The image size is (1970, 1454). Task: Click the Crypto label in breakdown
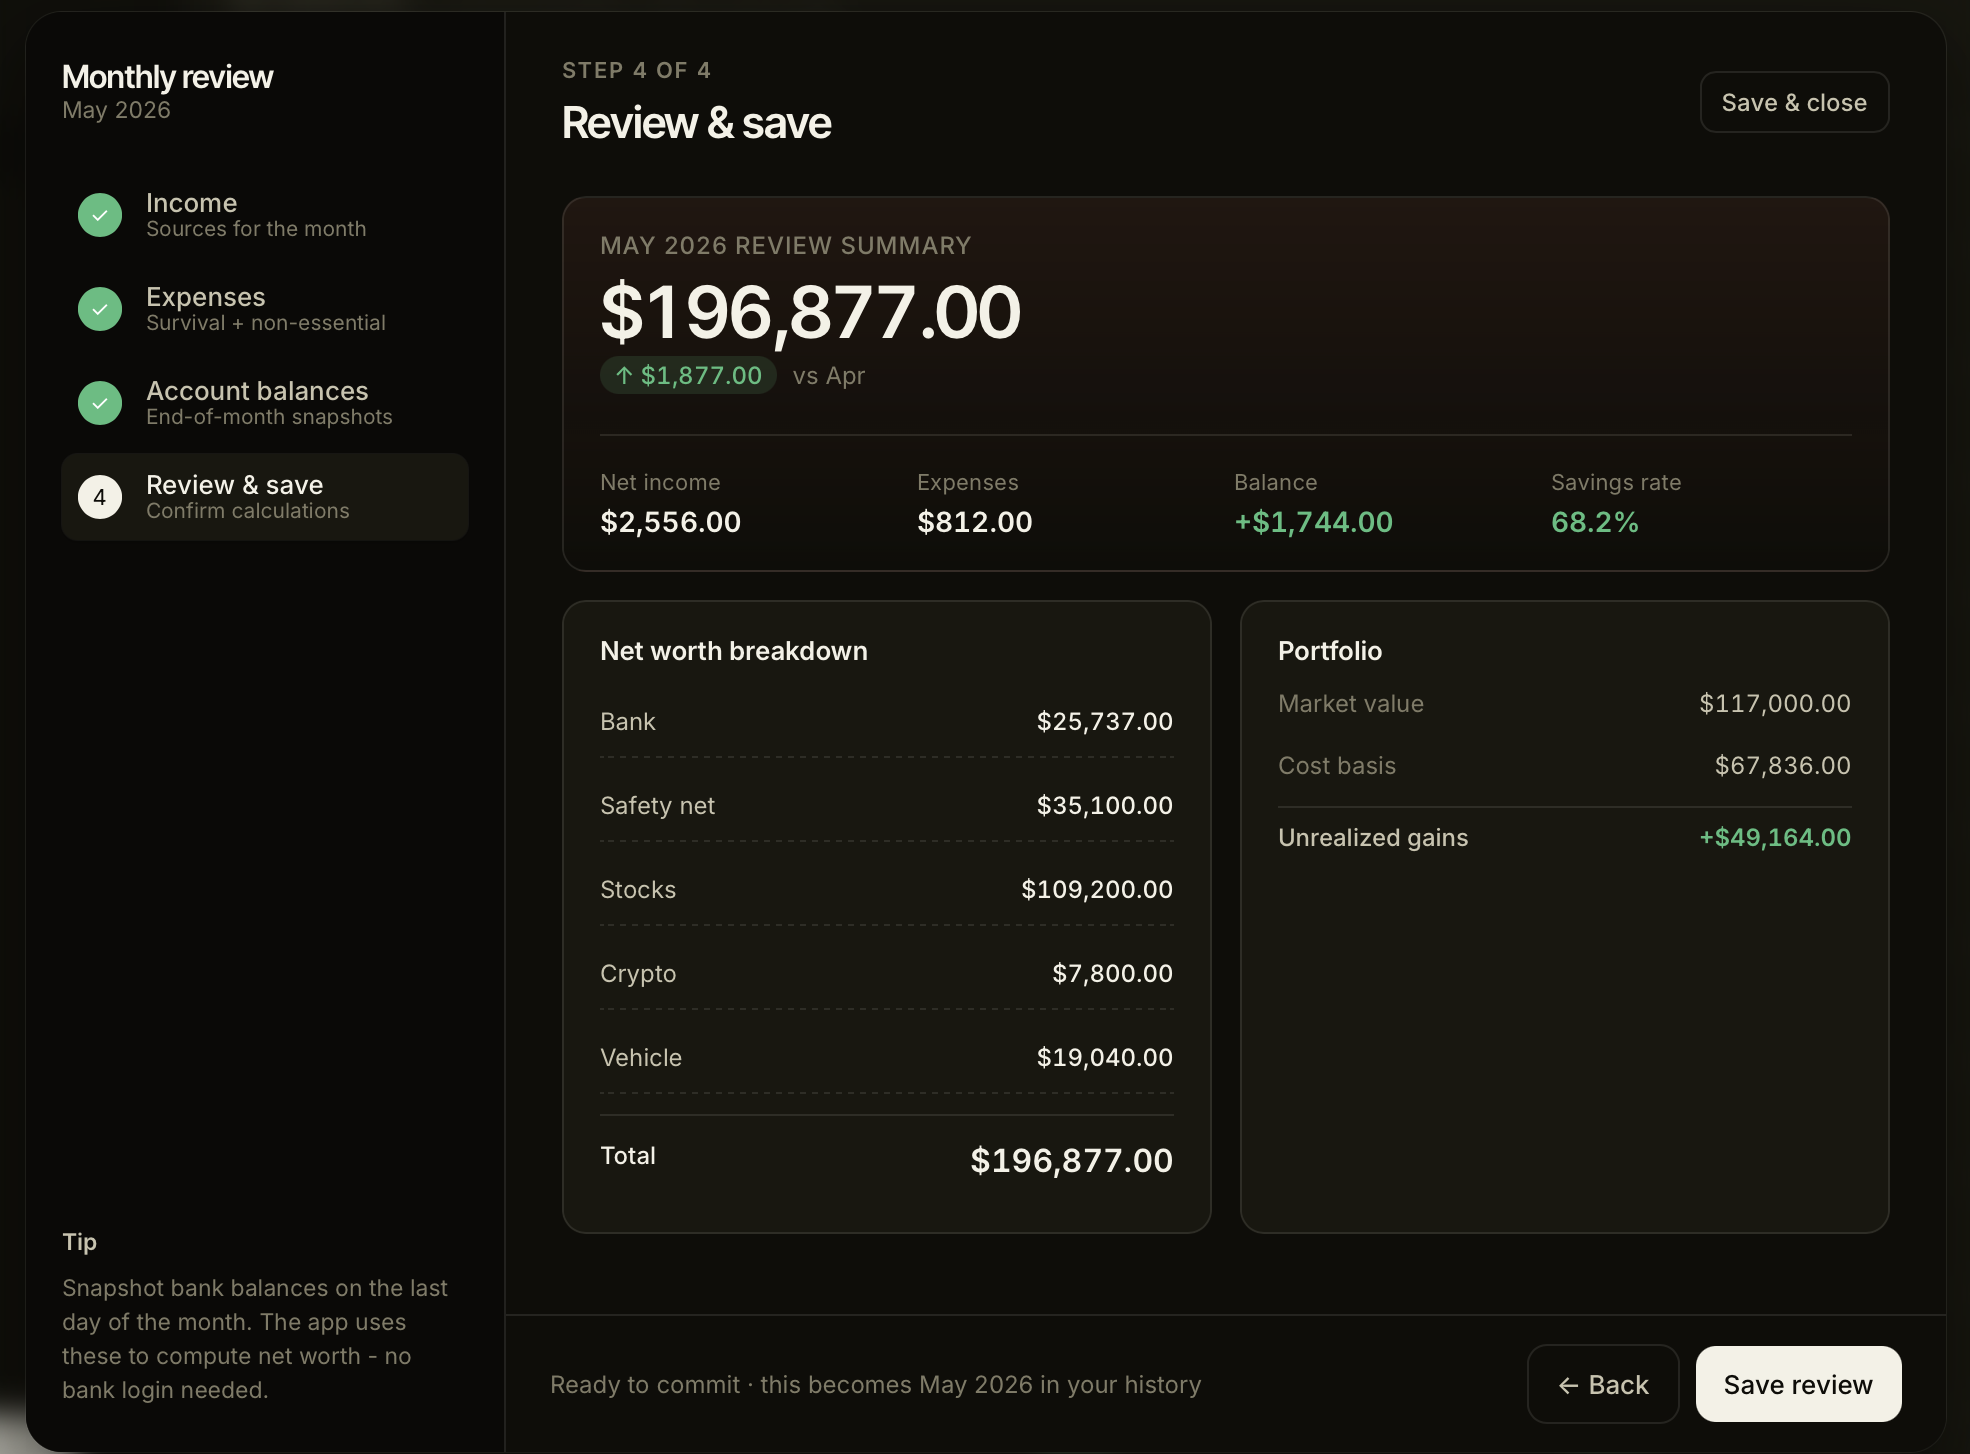click(637, 974)
